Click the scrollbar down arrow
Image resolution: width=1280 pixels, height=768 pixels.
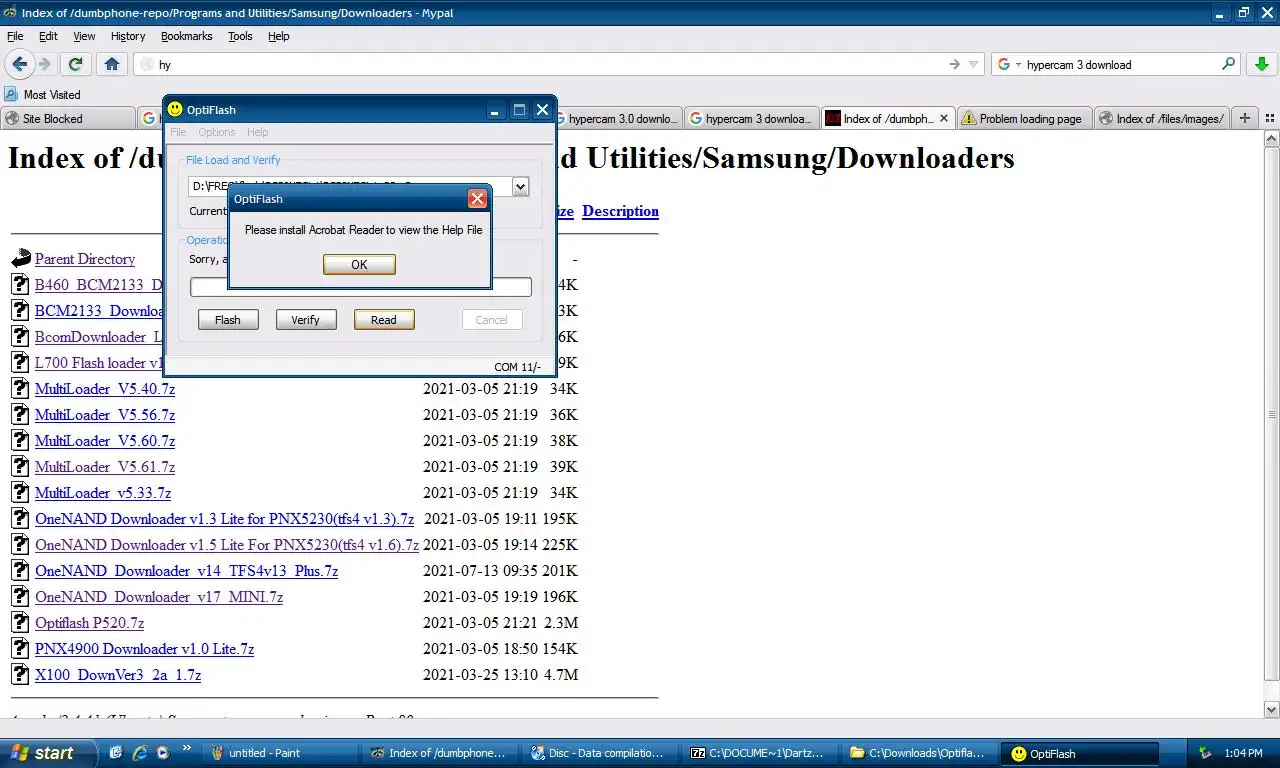tap(1271, 710)
